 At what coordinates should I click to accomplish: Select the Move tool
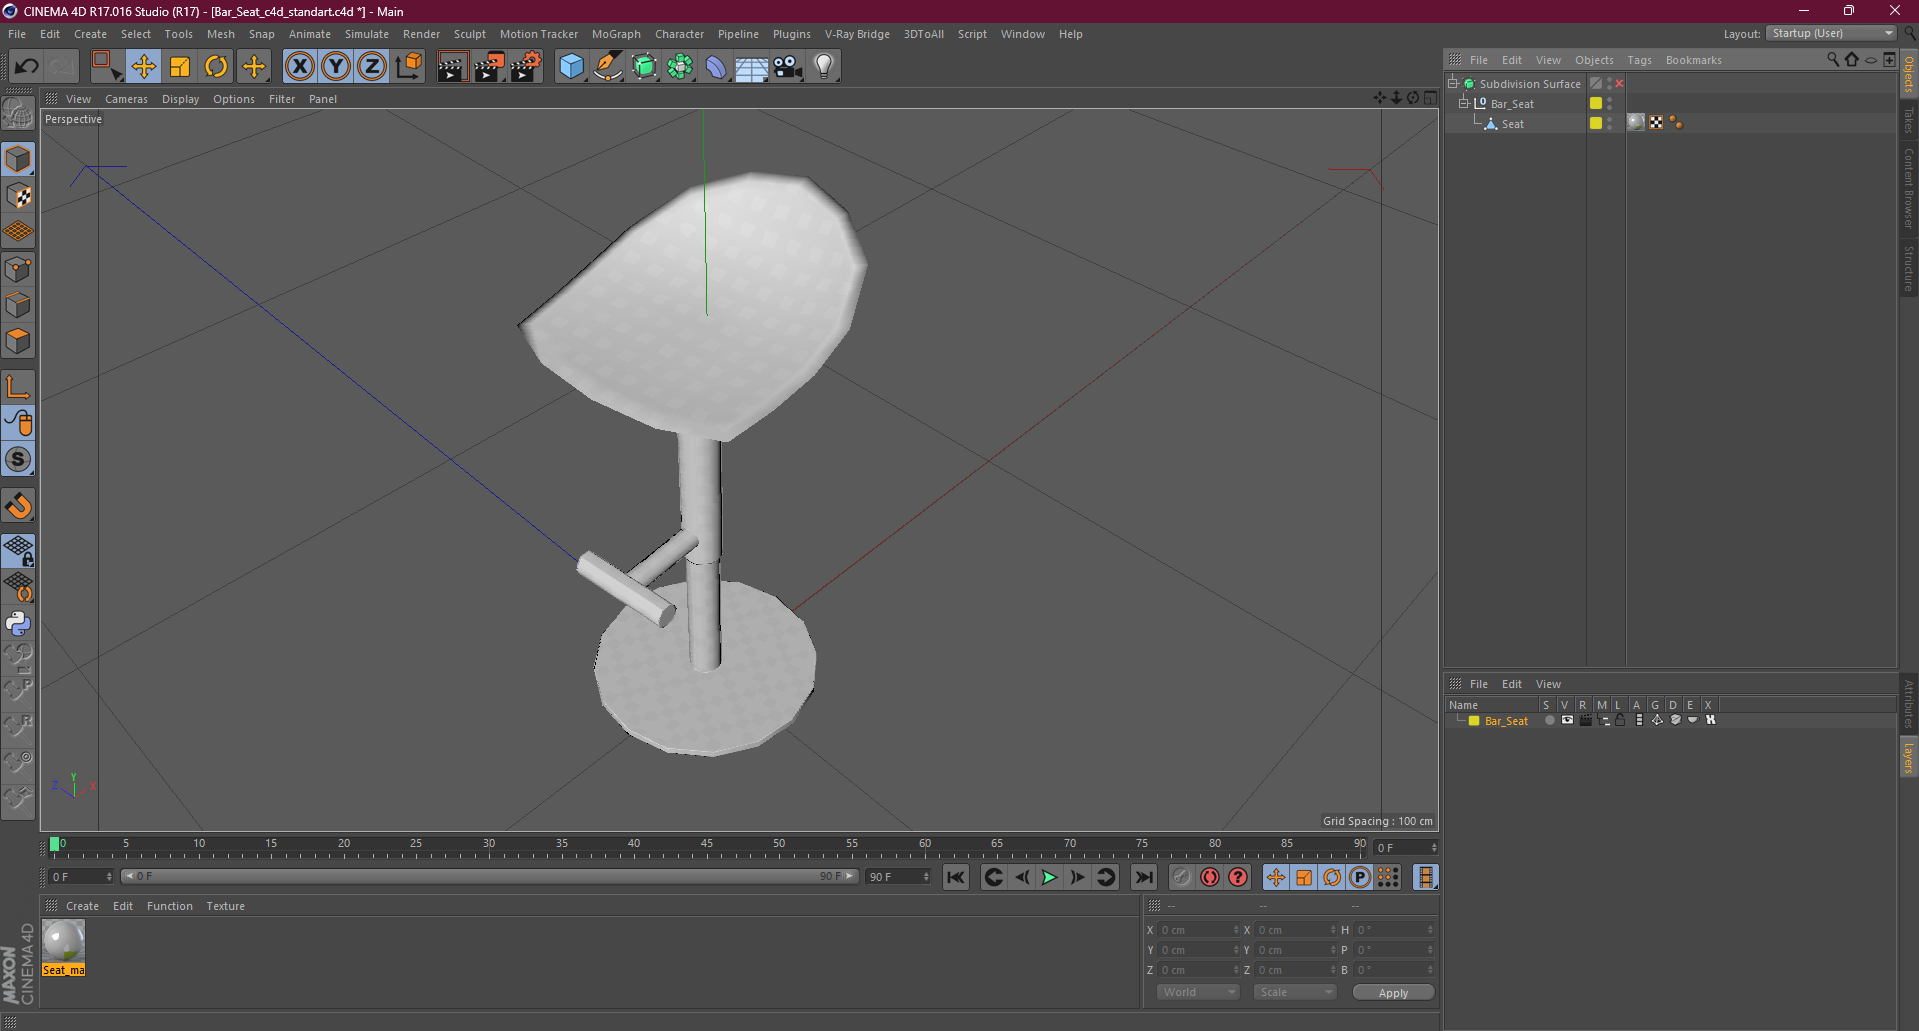pos(143,67)
